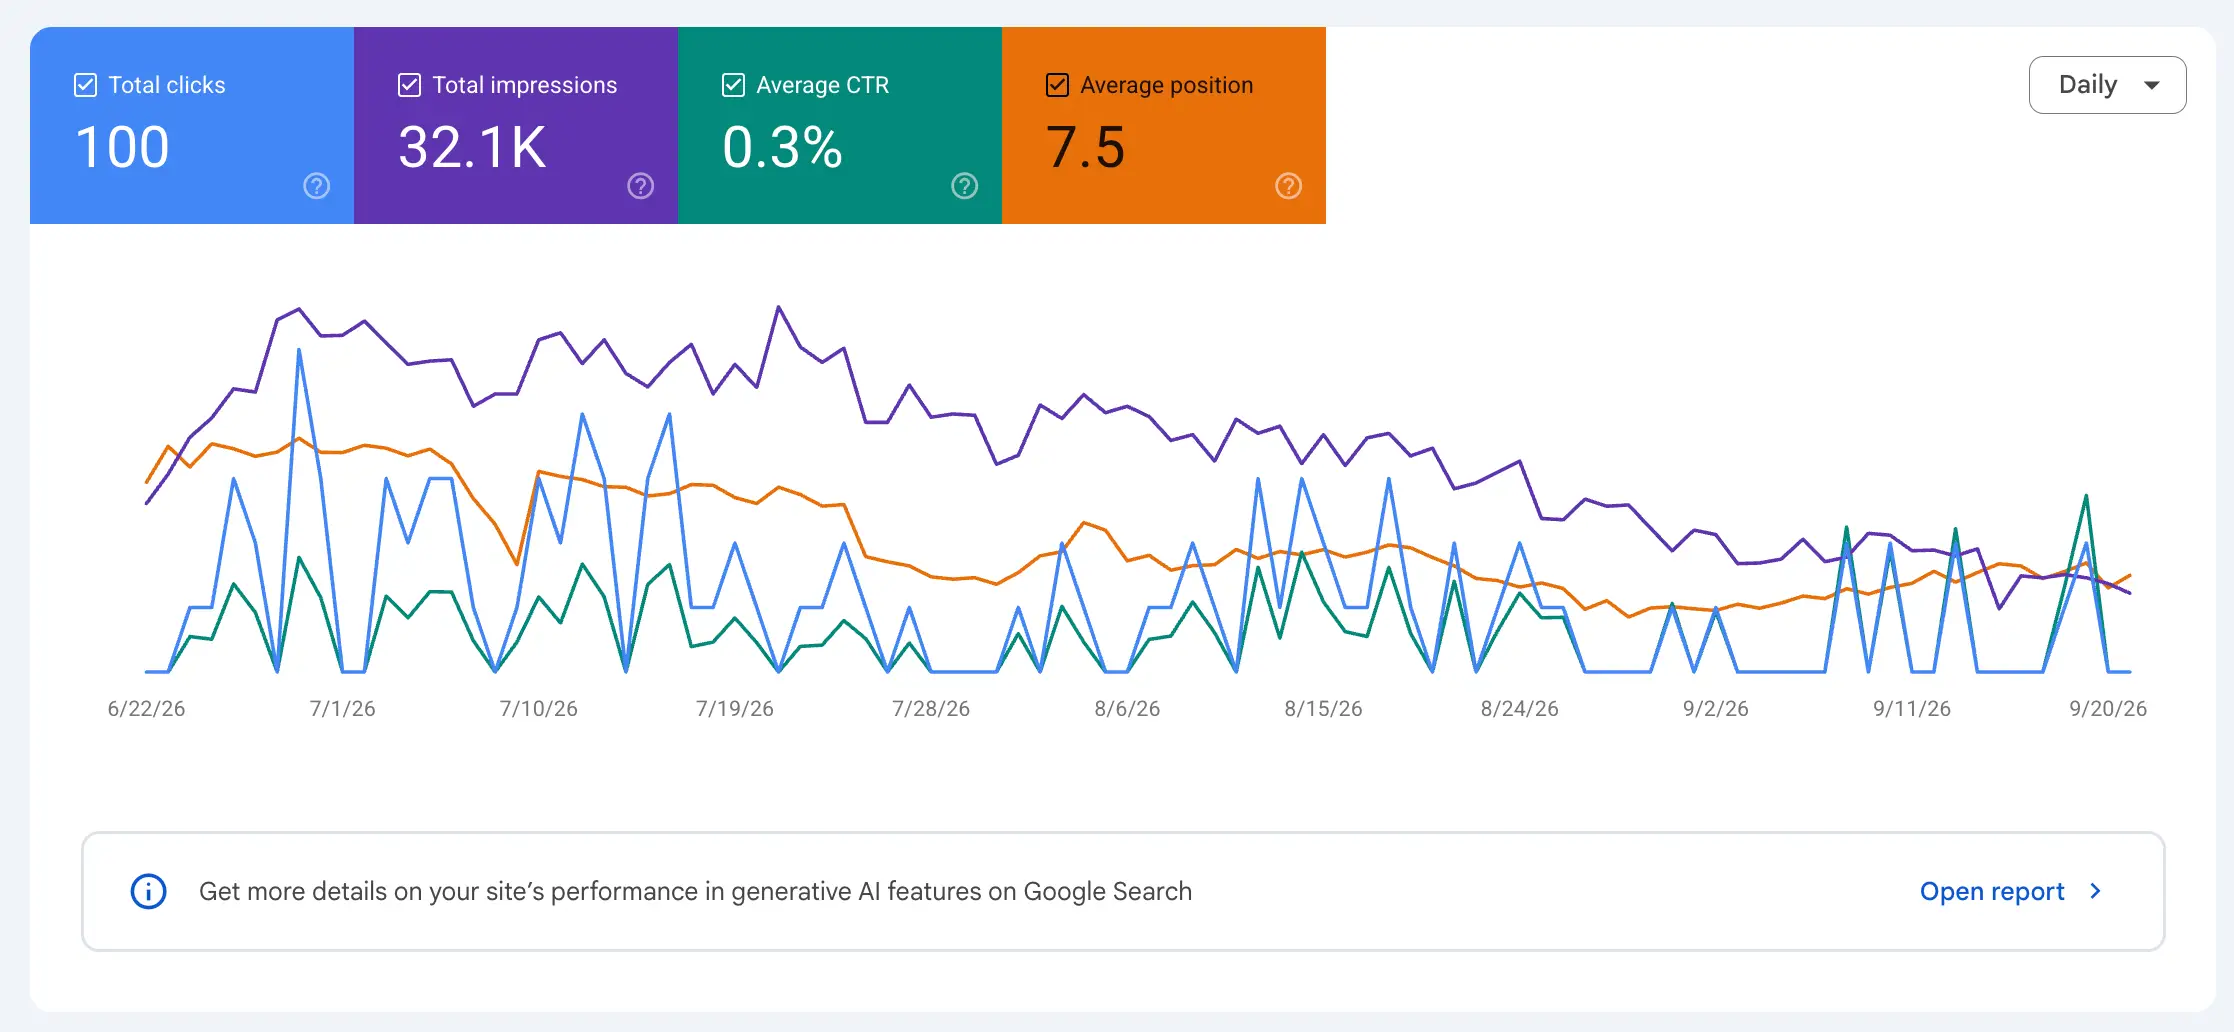
Task: Click the Average position label text
Action: [1167, 85]
